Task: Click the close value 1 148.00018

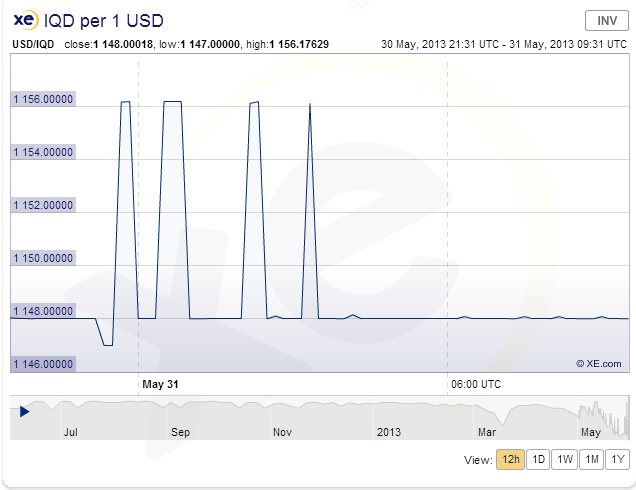Action: click(x=123, y=44)
